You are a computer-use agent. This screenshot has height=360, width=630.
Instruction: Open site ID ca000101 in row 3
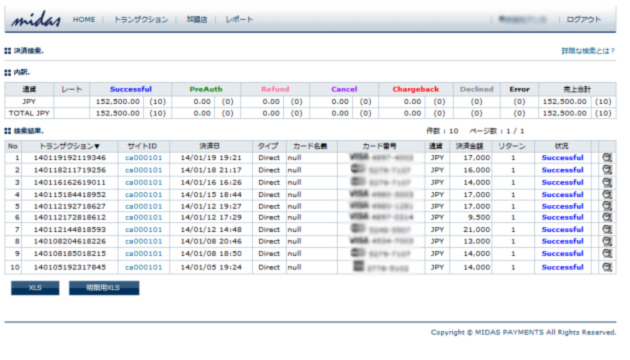pyautogui.click(x=143, y=182)
